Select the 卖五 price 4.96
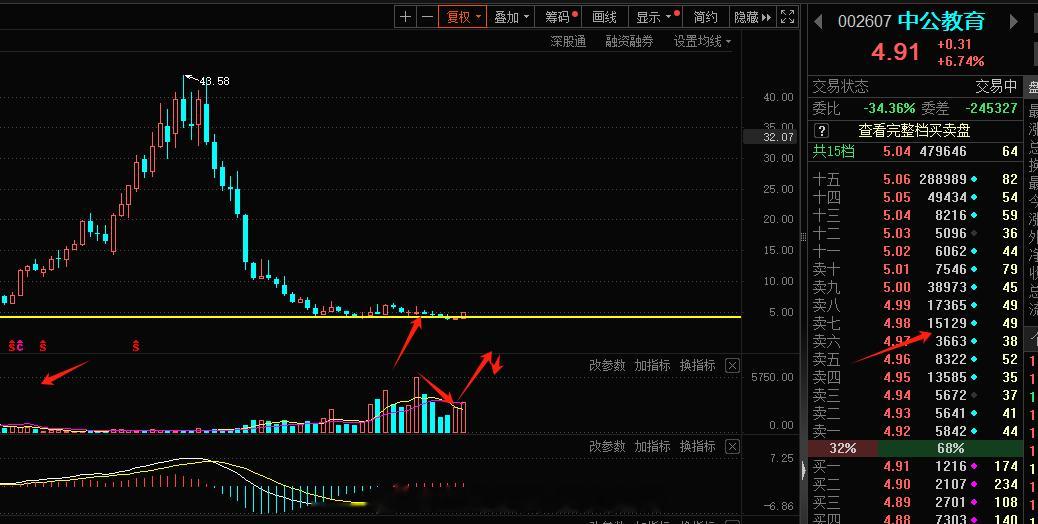The image size is (1038, 524). click(x=896, y=359)
